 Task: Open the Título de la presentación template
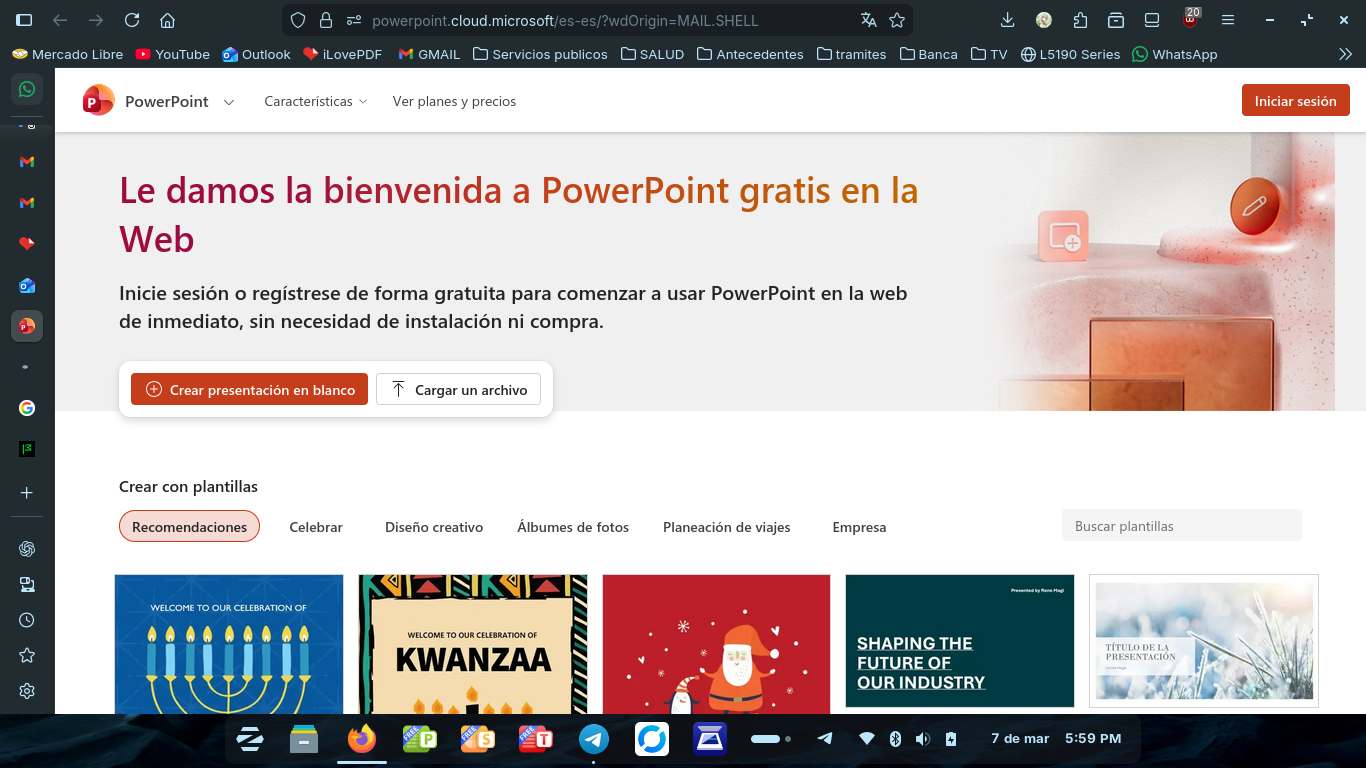click(x=1204, y=641)
